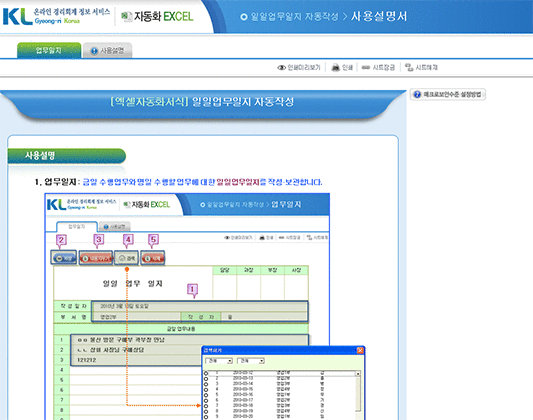Screen dimensions: 533x420
Task: Select 업무일지 tab inside guide image
Action: [77, 227]
